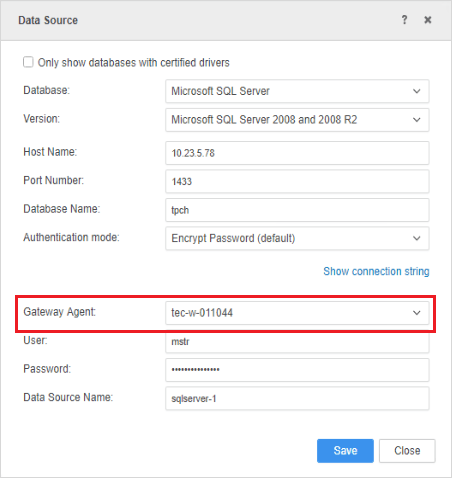The height and width of the screenshot is (478, 452).
Task: Focus the Password input field
Action: coord(297,370)
